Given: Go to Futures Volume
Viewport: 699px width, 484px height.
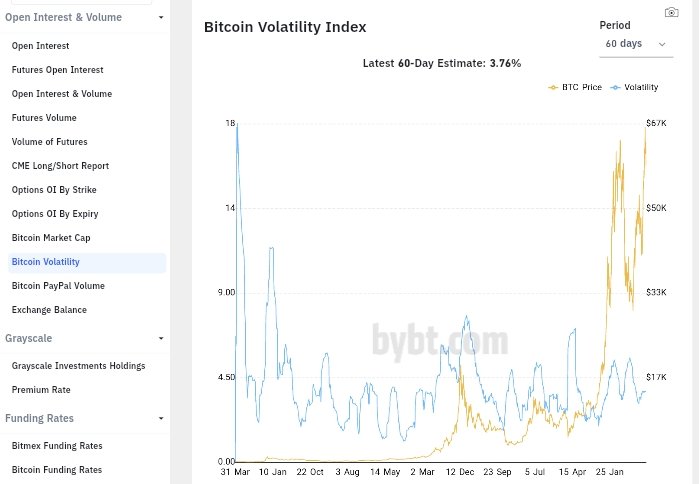Looking at the screenshot, I should click(44, 118).
